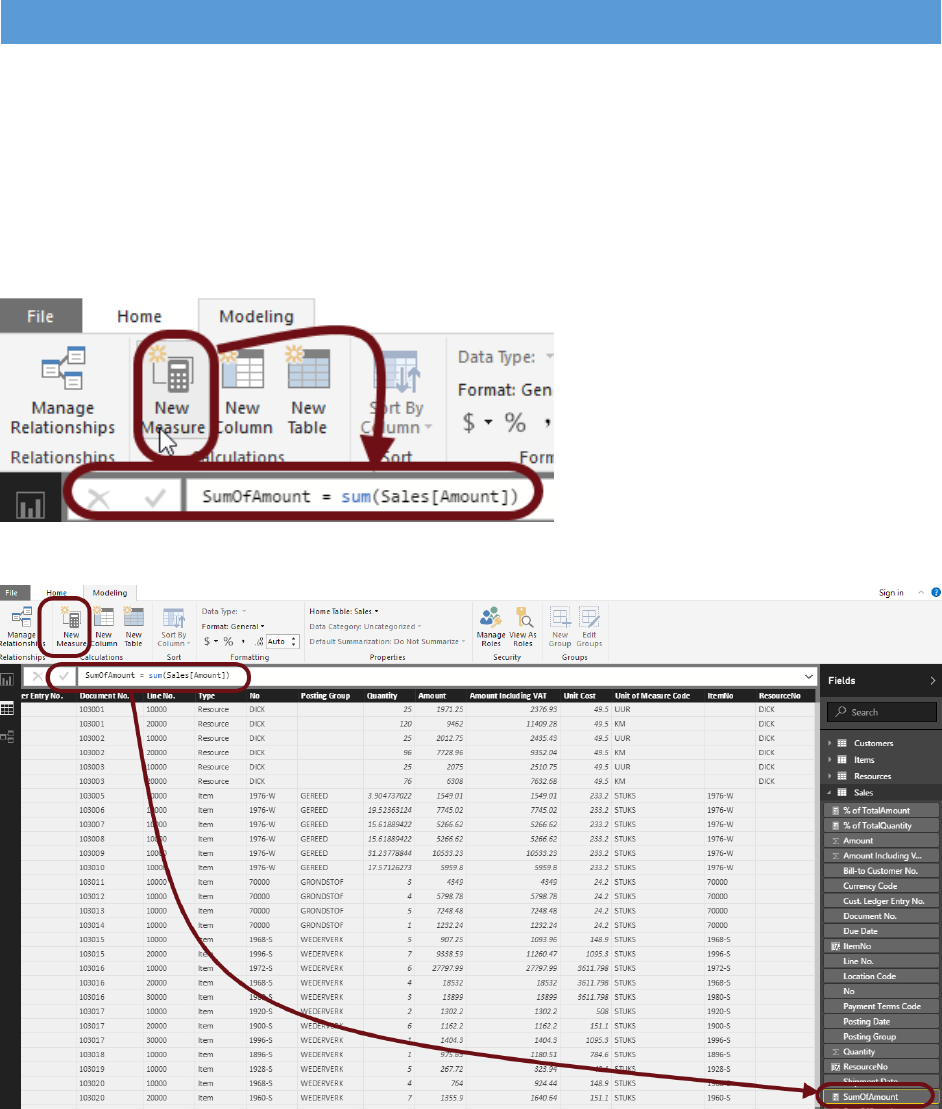Select the Currency Code field

point(882,886)
